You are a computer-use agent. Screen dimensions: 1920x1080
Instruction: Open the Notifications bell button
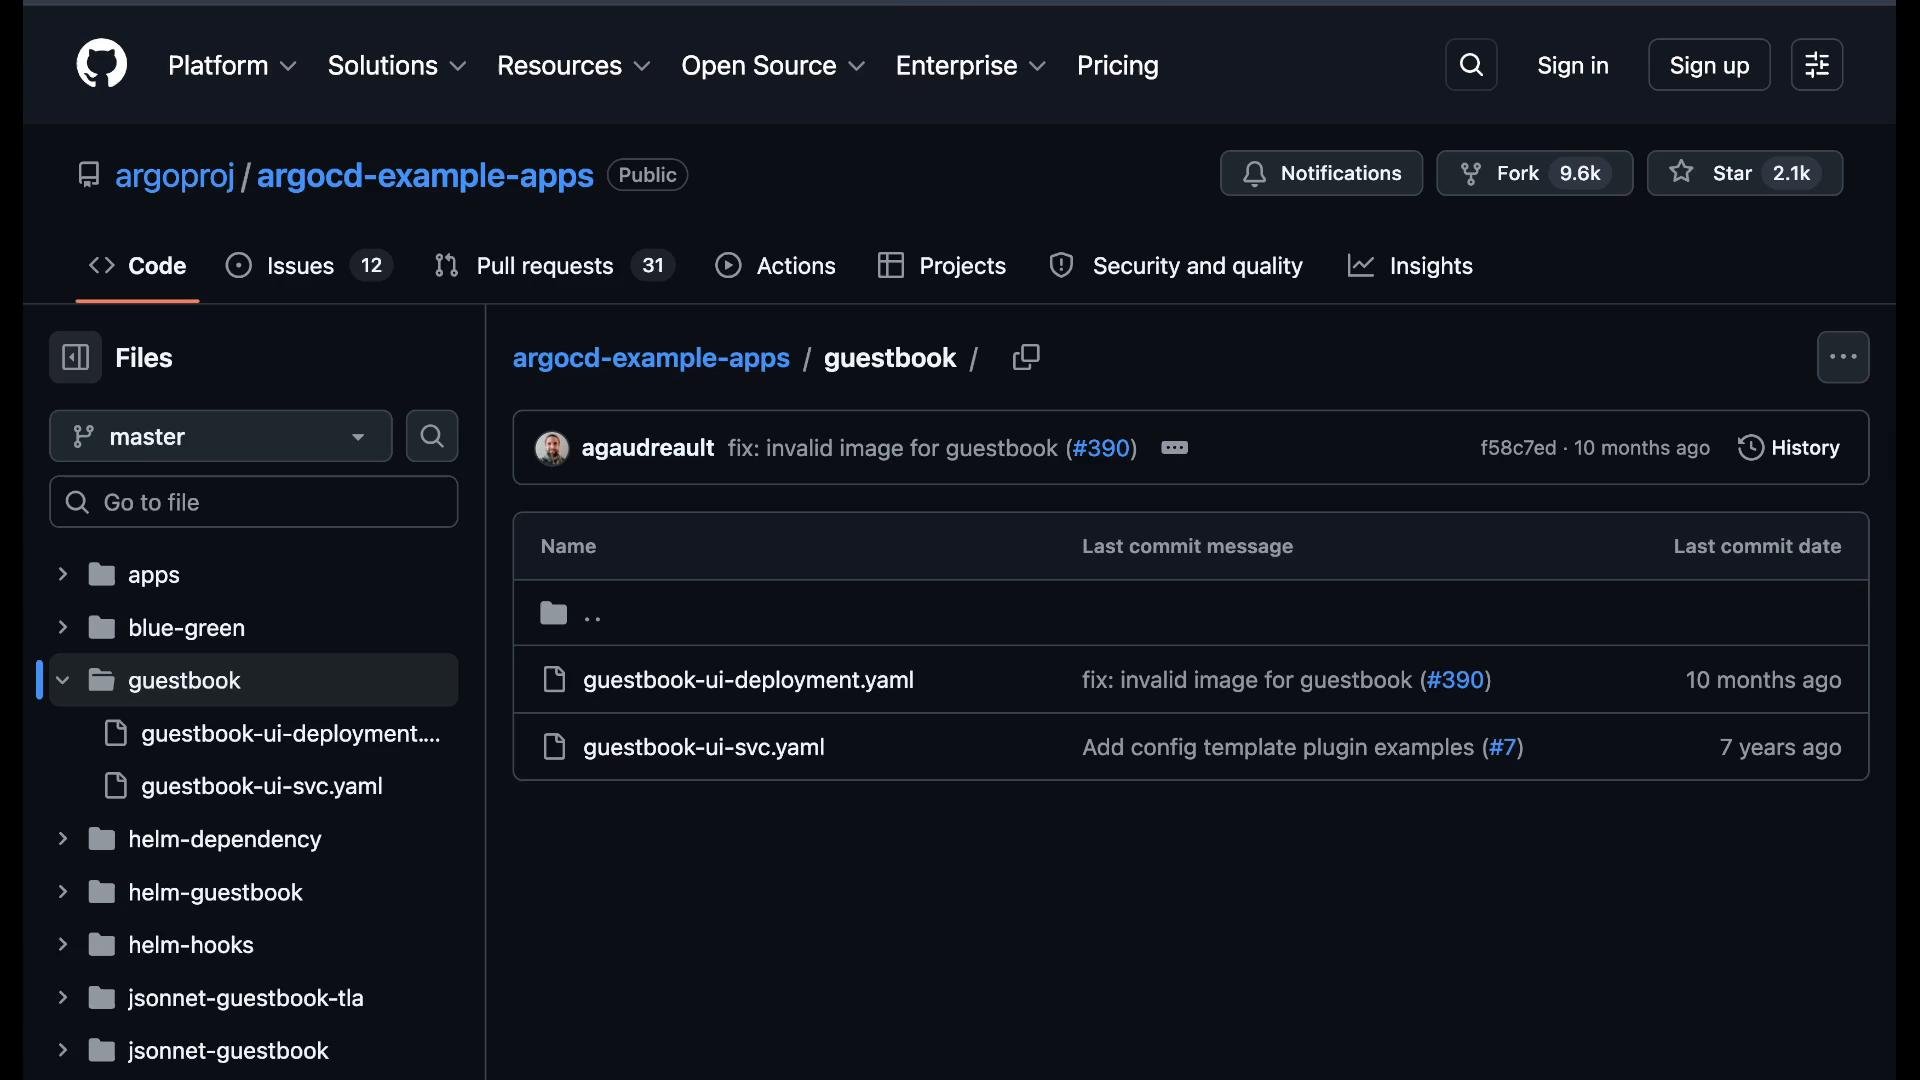tap(1321, 173)
